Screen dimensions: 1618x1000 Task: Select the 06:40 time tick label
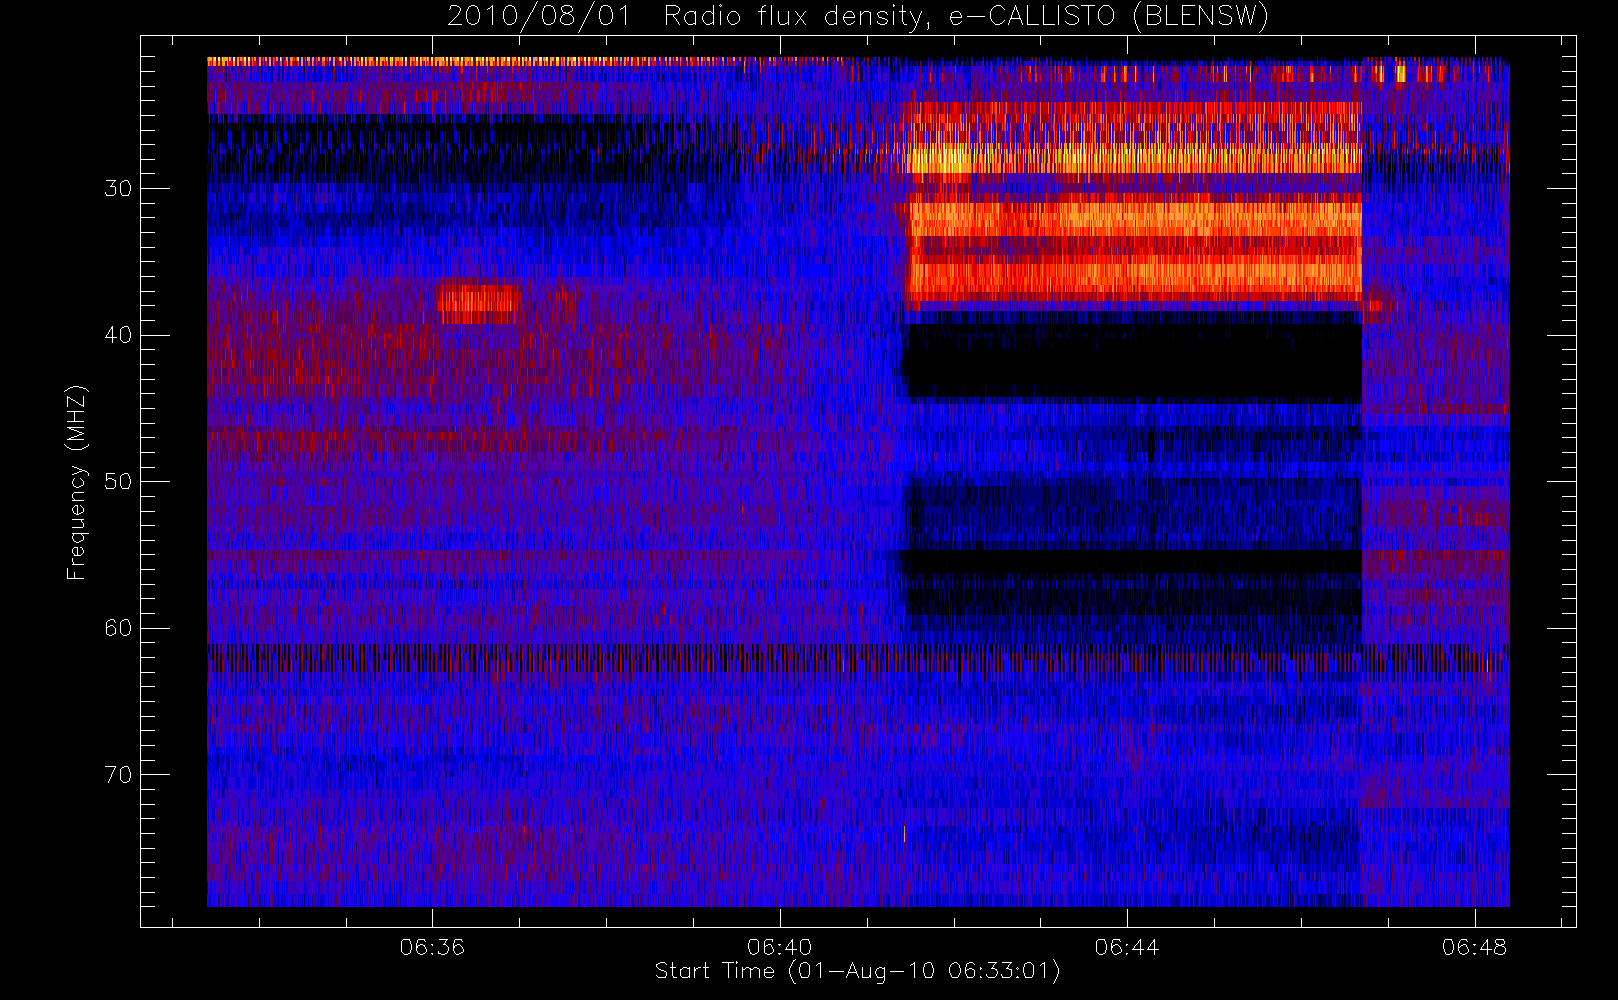pos(779,946)
